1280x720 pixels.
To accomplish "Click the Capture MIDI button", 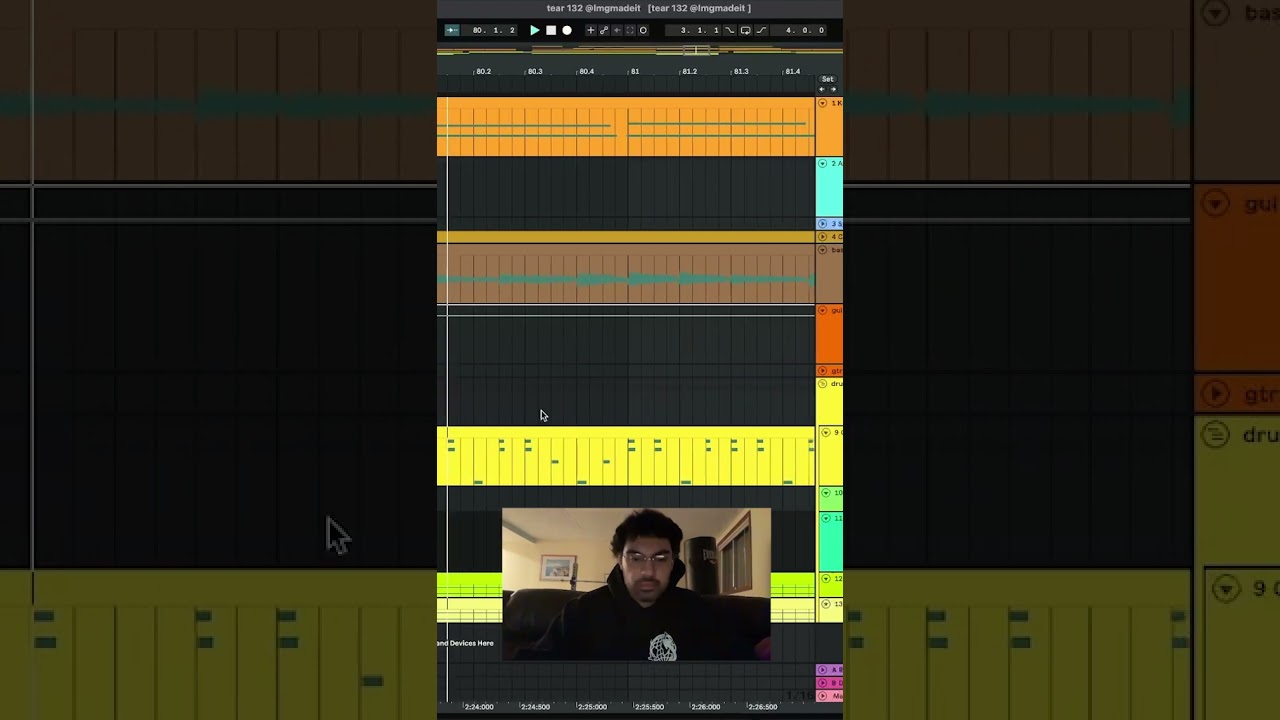I will (630, 30).
